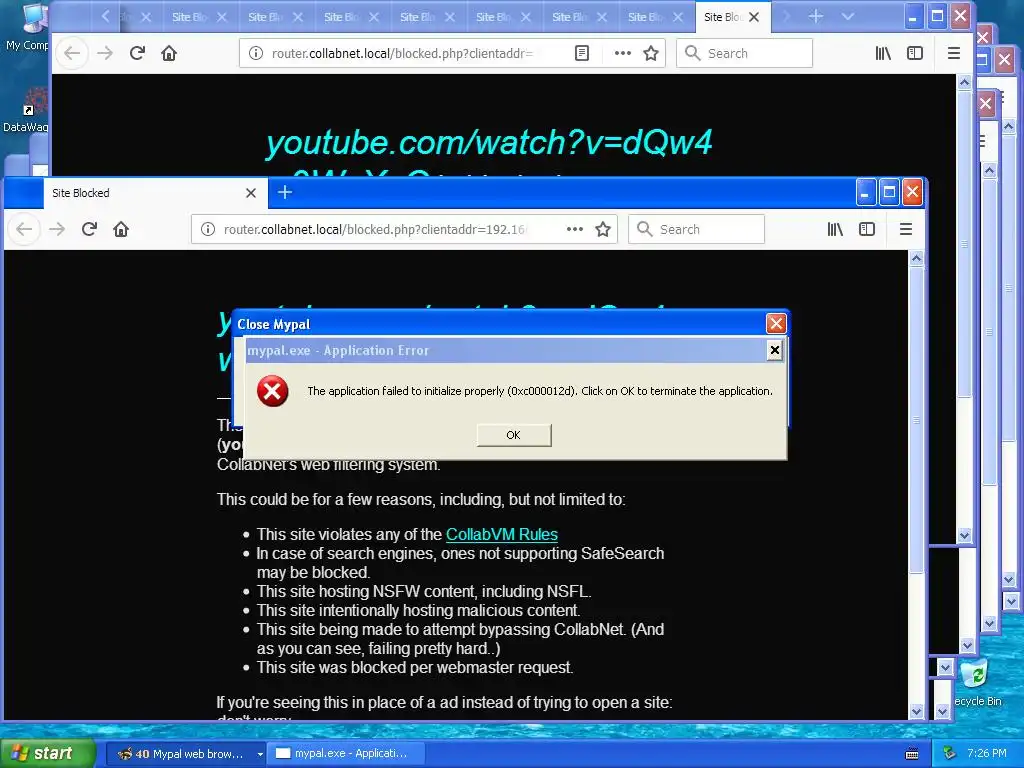
Task: Close the active tab in the rear window
Action: pyautogui.click(x=754, y=17)
